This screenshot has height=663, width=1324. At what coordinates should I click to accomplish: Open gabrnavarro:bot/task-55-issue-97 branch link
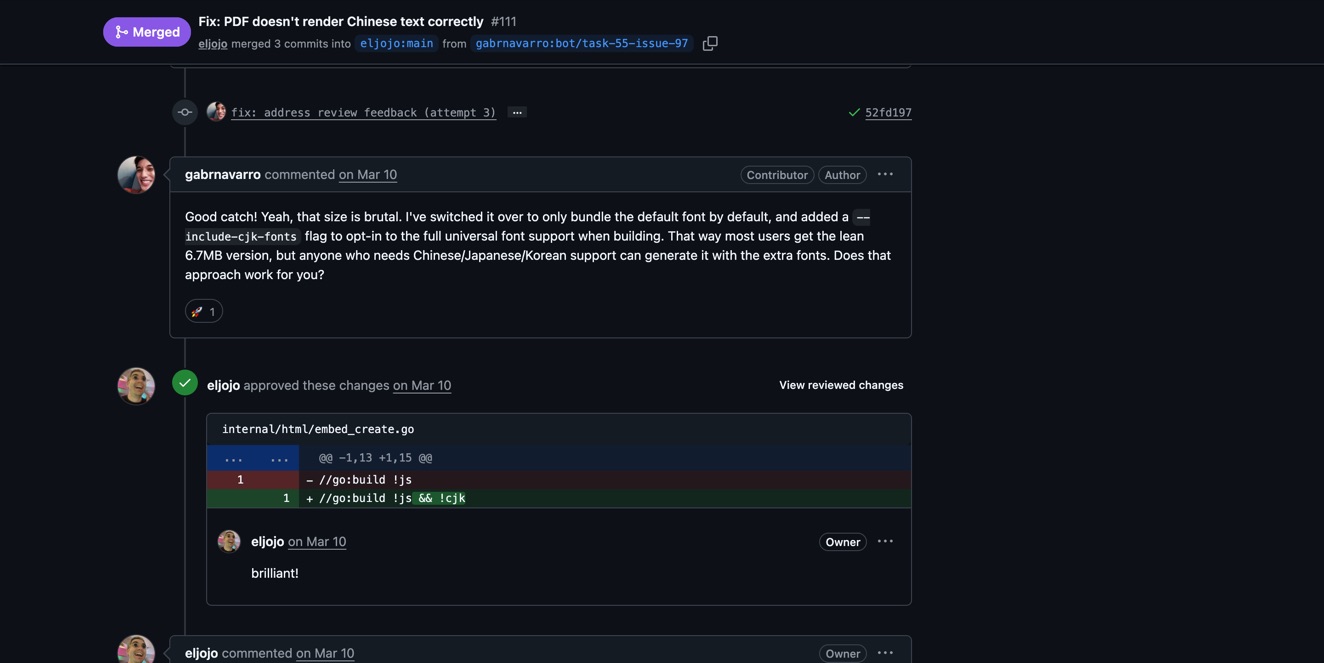pyautogui.click(x=582, y=44)
